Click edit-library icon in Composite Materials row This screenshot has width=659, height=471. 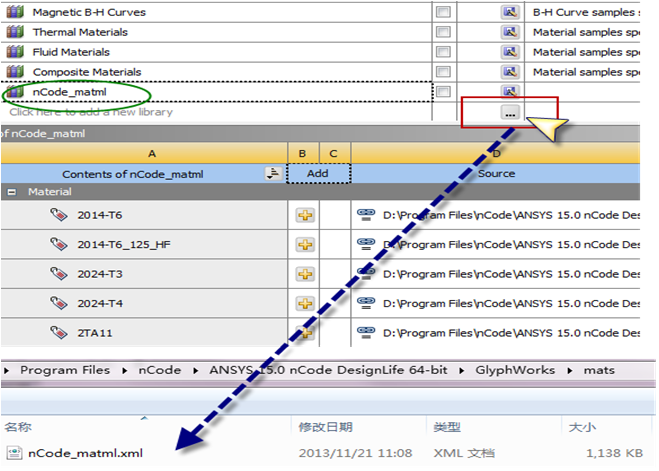(510, 71)
